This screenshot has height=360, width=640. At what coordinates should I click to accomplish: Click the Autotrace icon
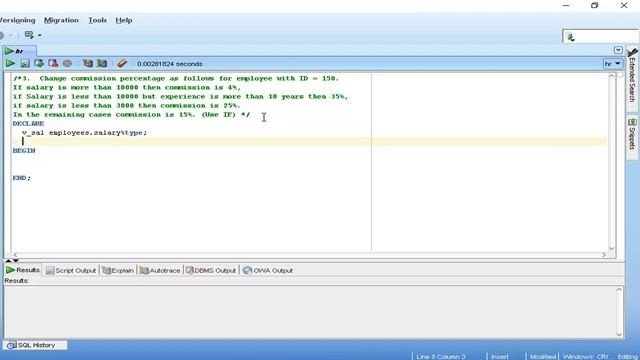pos(102,64)
